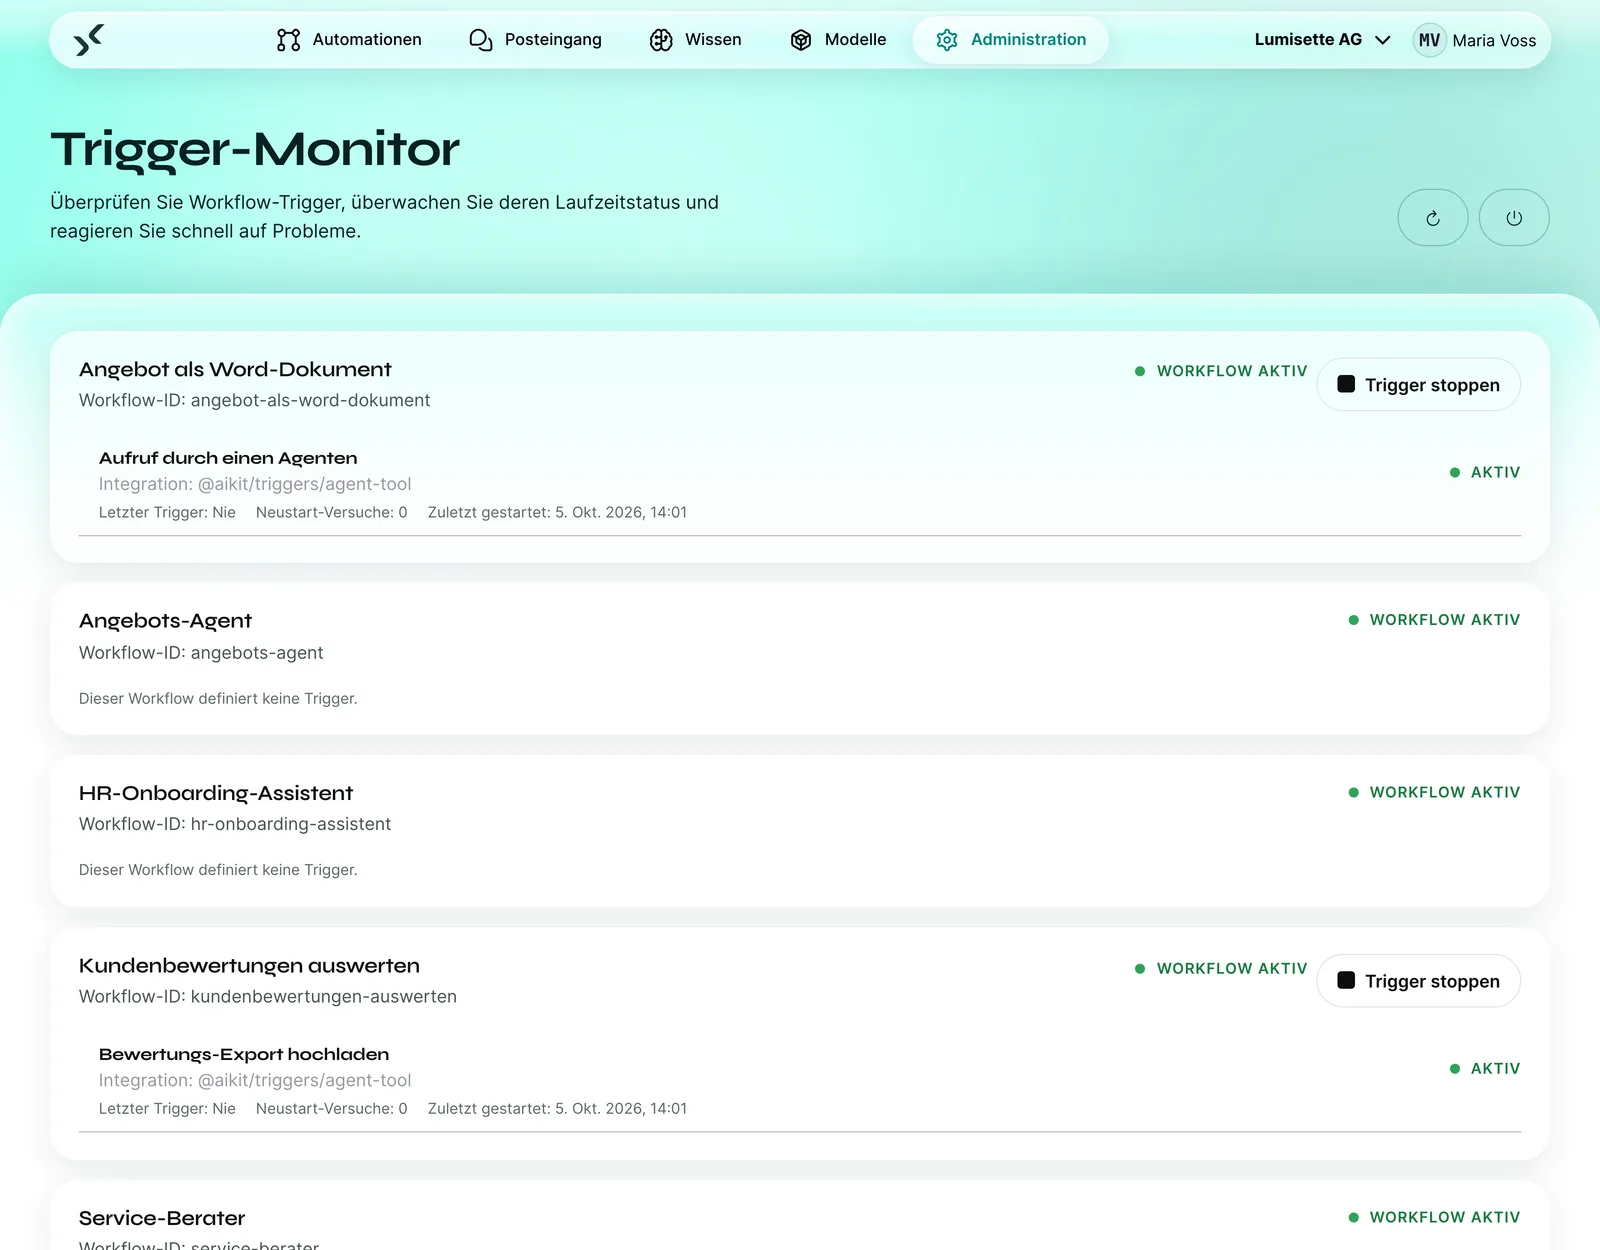Click the app logo in the navbar
Screen dimensions: 1600x1250
(89, 40)
